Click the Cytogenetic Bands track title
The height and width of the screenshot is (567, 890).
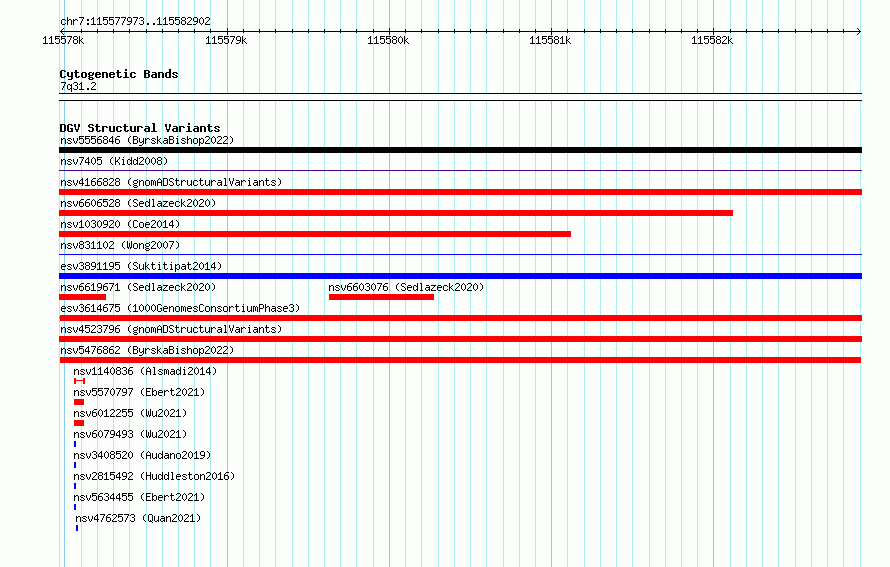point(119,74)
